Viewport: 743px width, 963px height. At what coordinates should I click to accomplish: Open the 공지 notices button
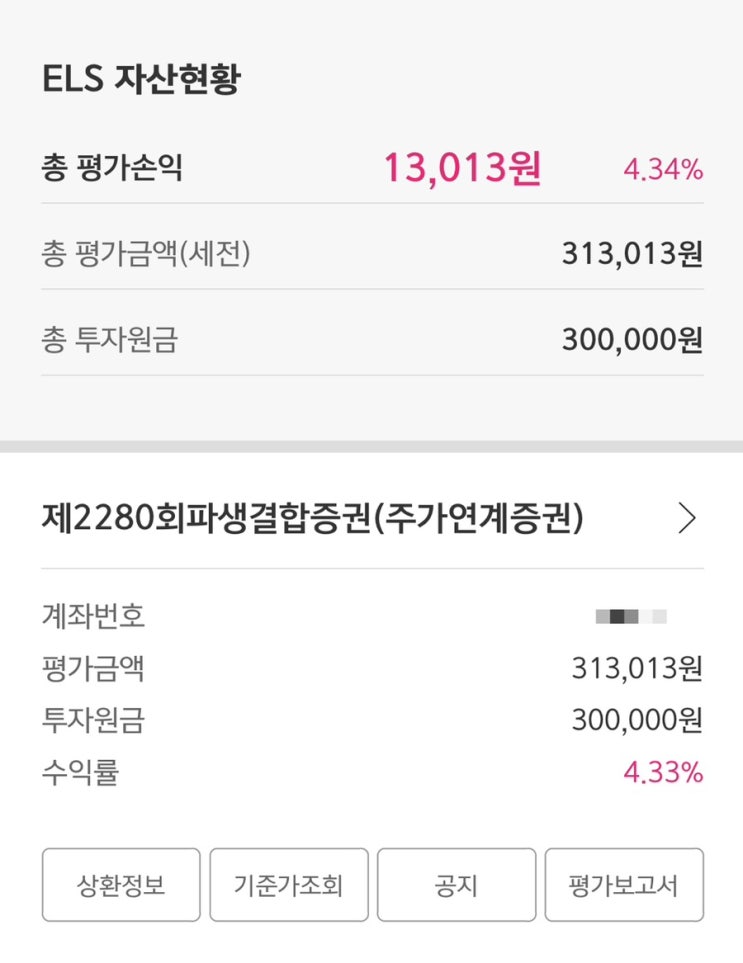pyautogui.click(x=456, y=885)
